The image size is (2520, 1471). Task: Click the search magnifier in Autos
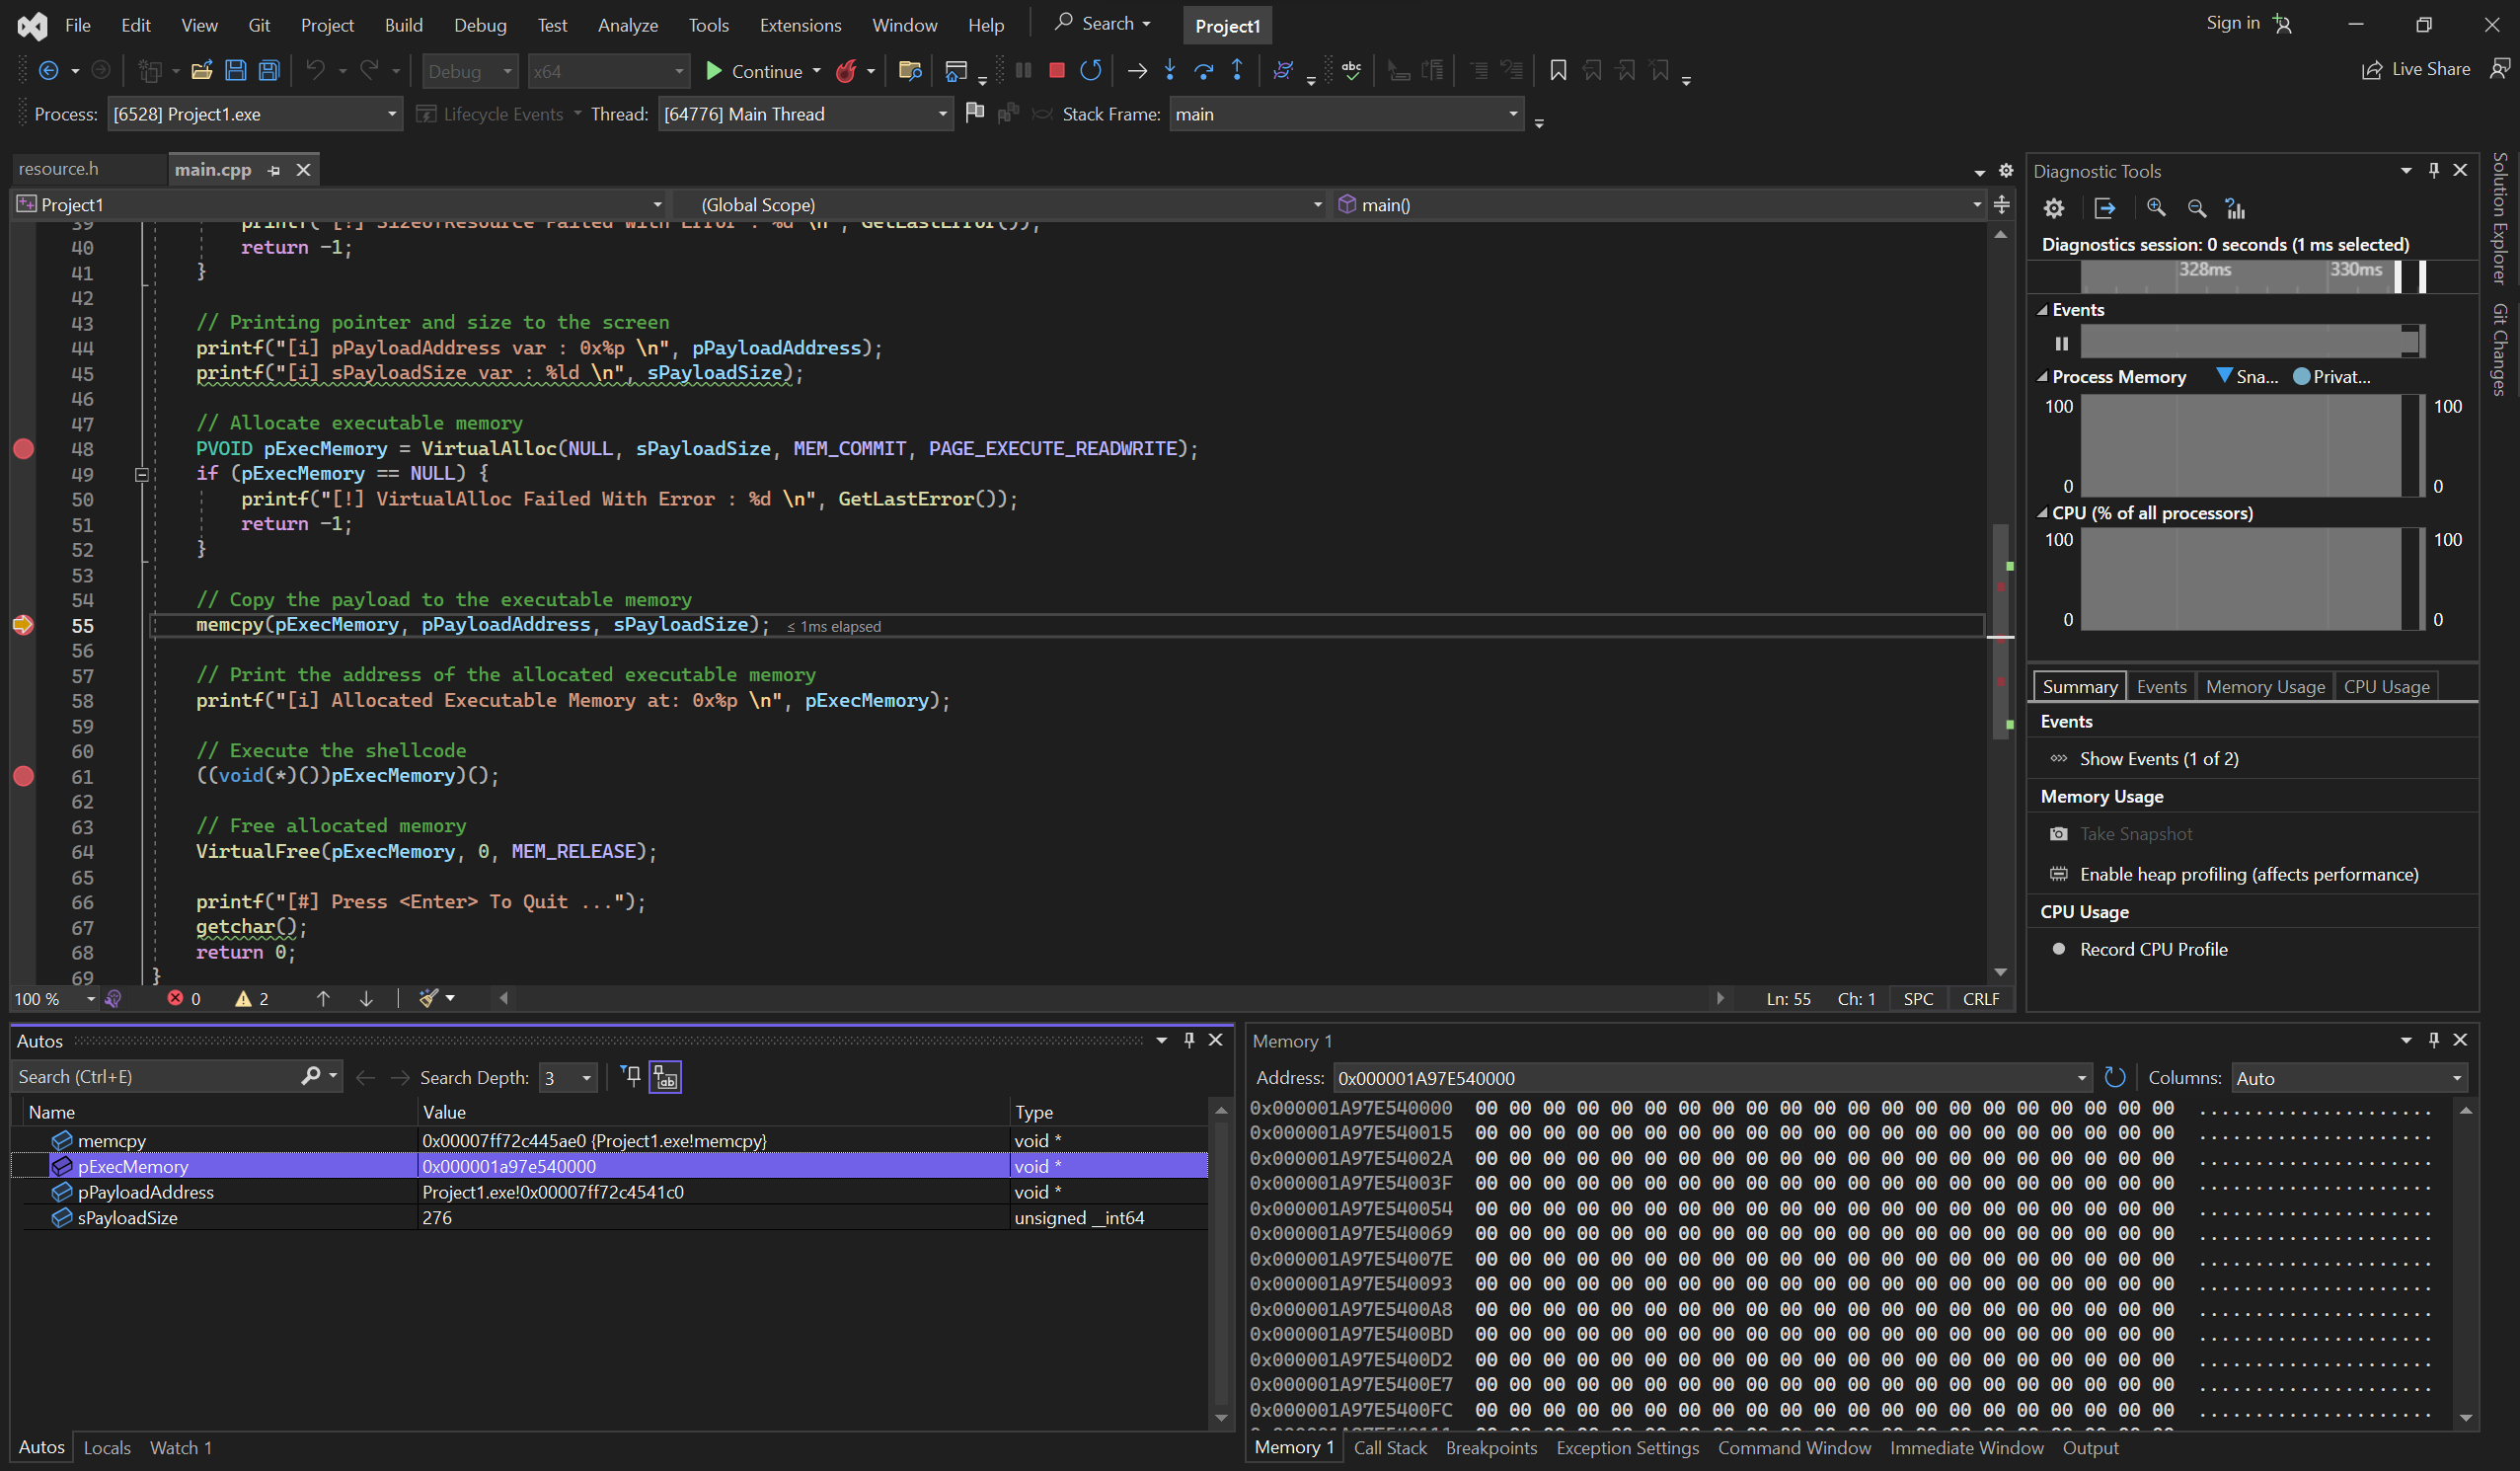coord(311,1076)
